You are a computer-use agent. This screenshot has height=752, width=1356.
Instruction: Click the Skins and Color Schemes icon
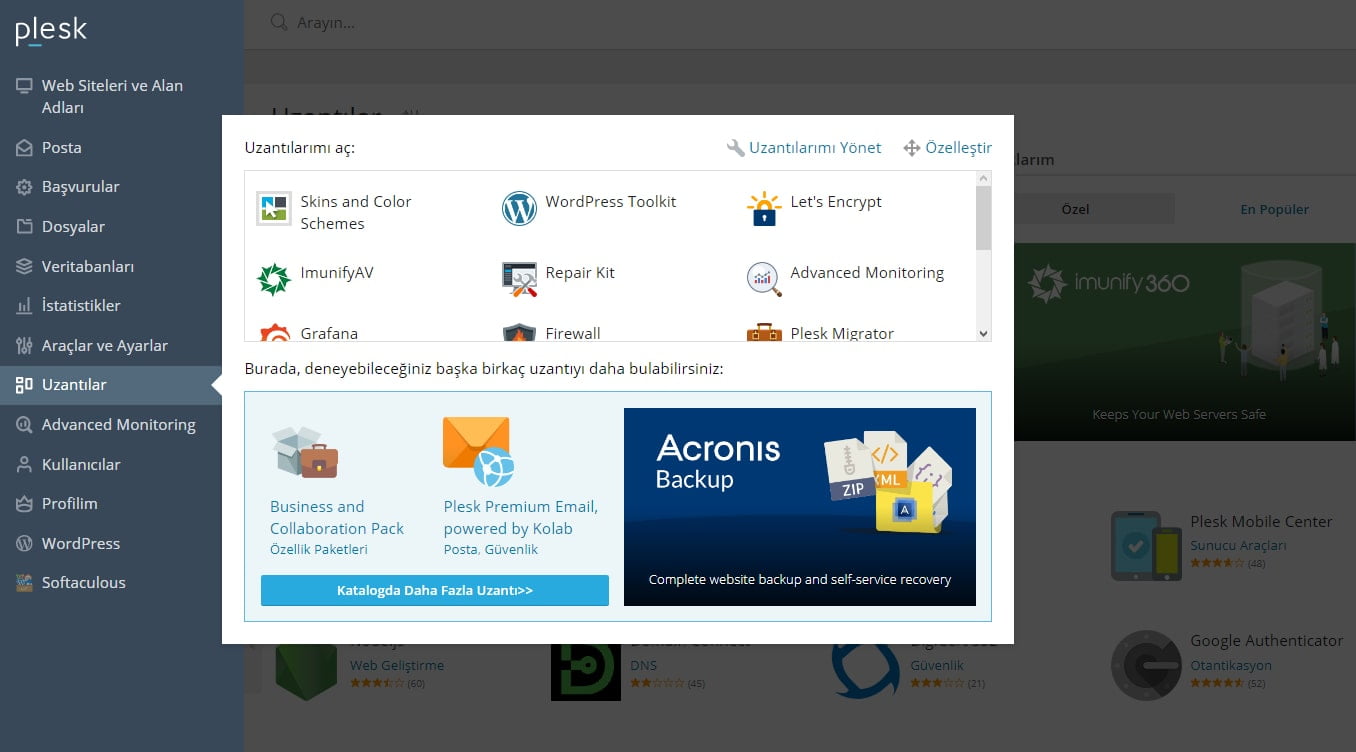(x=274, y=209)
